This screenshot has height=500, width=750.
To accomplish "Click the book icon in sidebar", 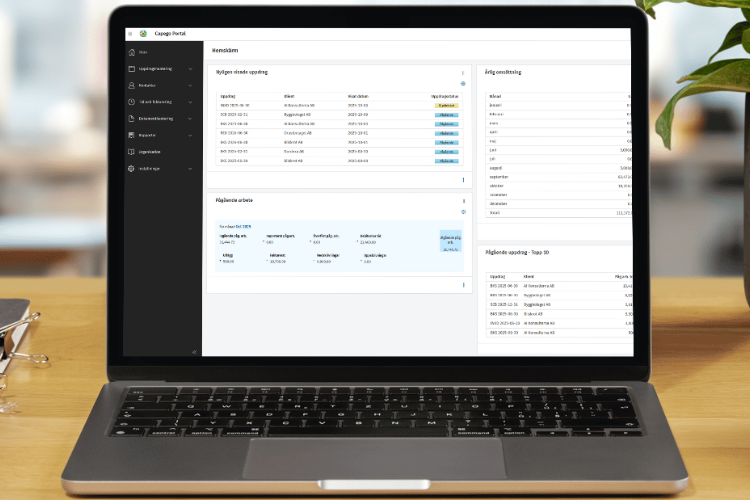I will point(132,152).
